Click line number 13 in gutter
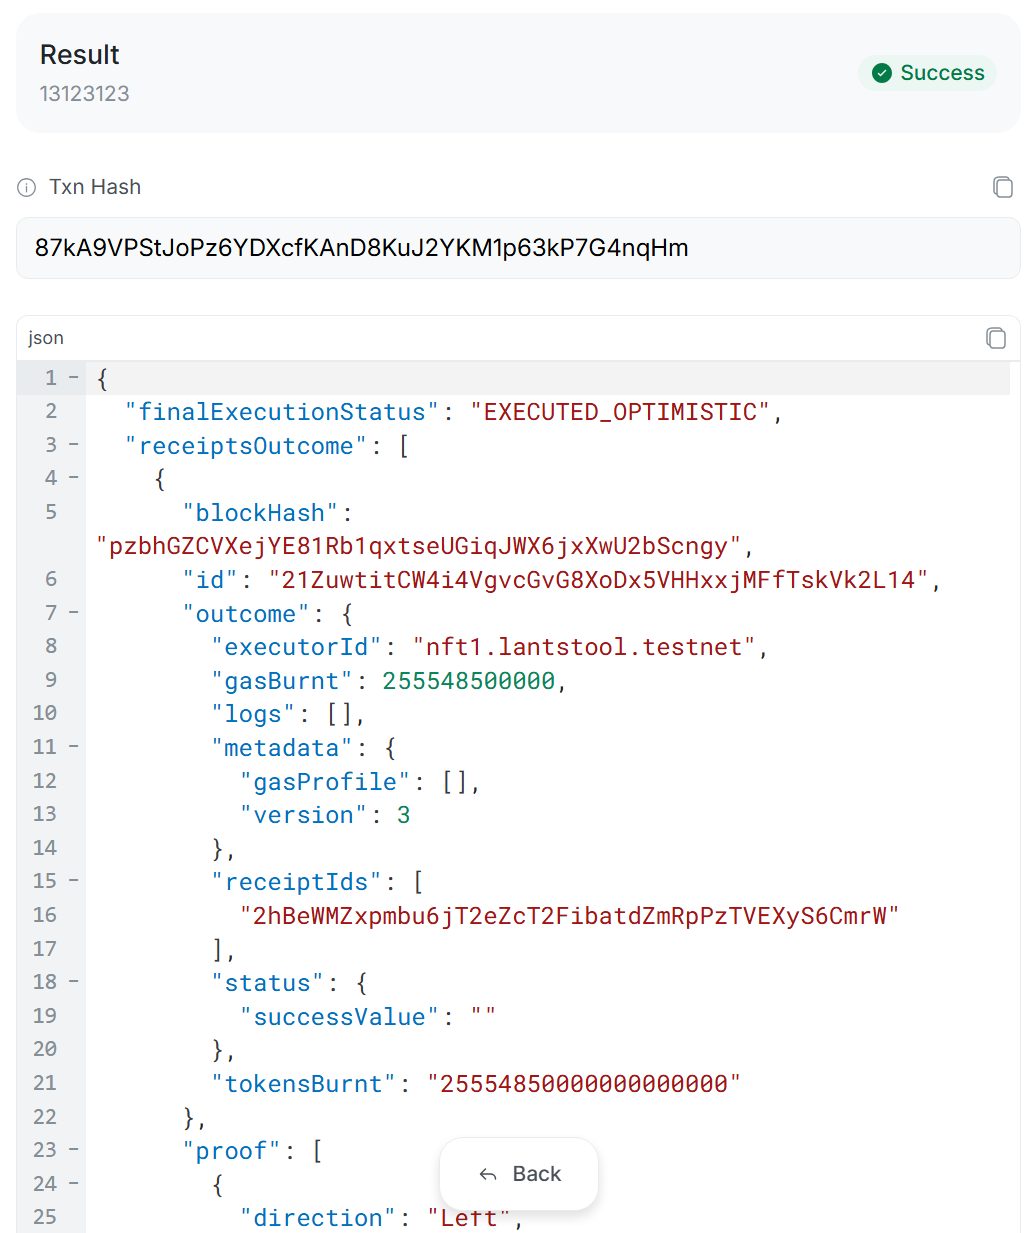 [x=45, y=814]
